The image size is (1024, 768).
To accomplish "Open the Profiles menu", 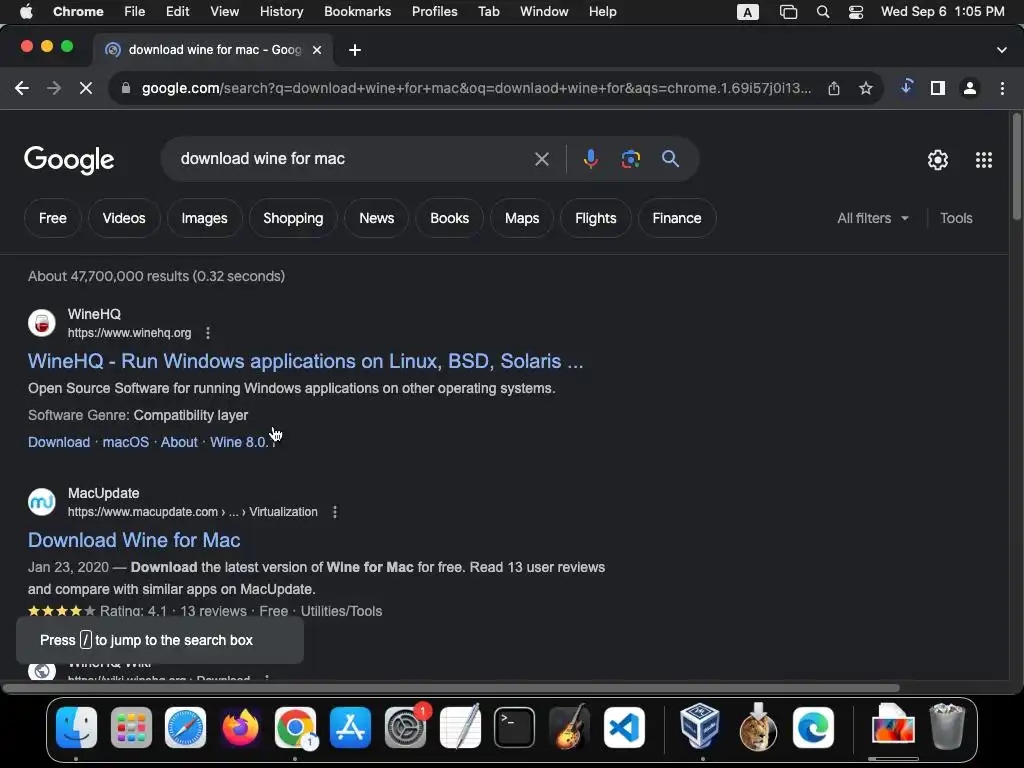I will point(434,12).
